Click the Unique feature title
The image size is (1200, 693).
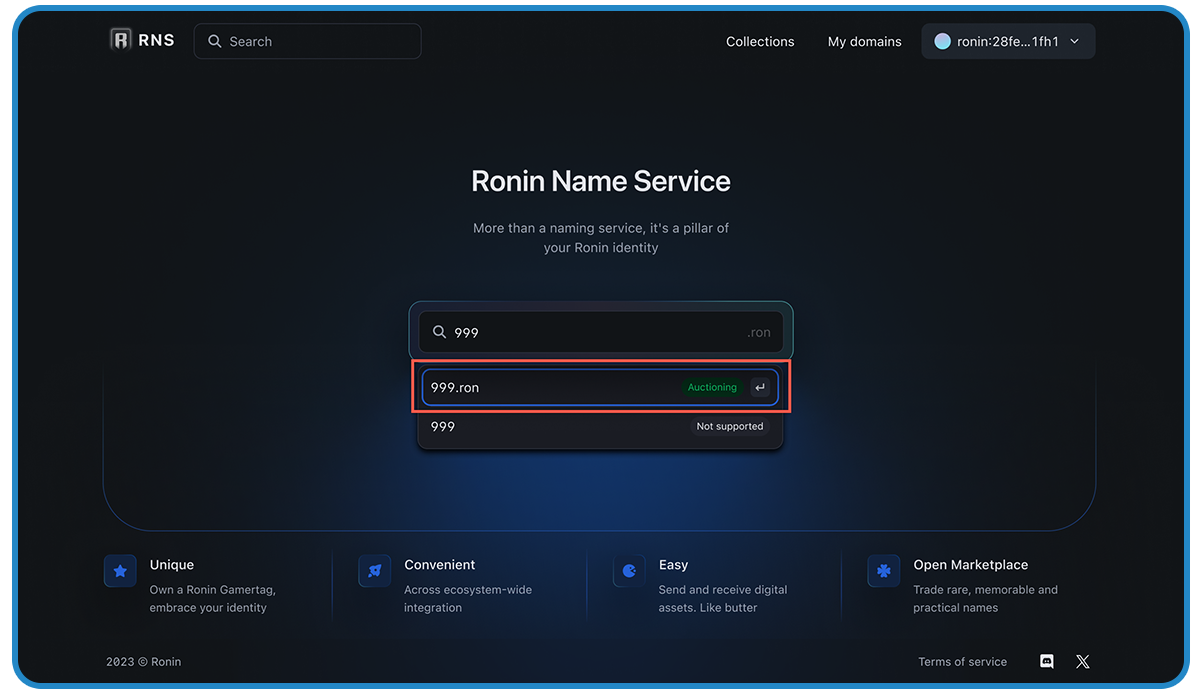click(x=172, y=565)
